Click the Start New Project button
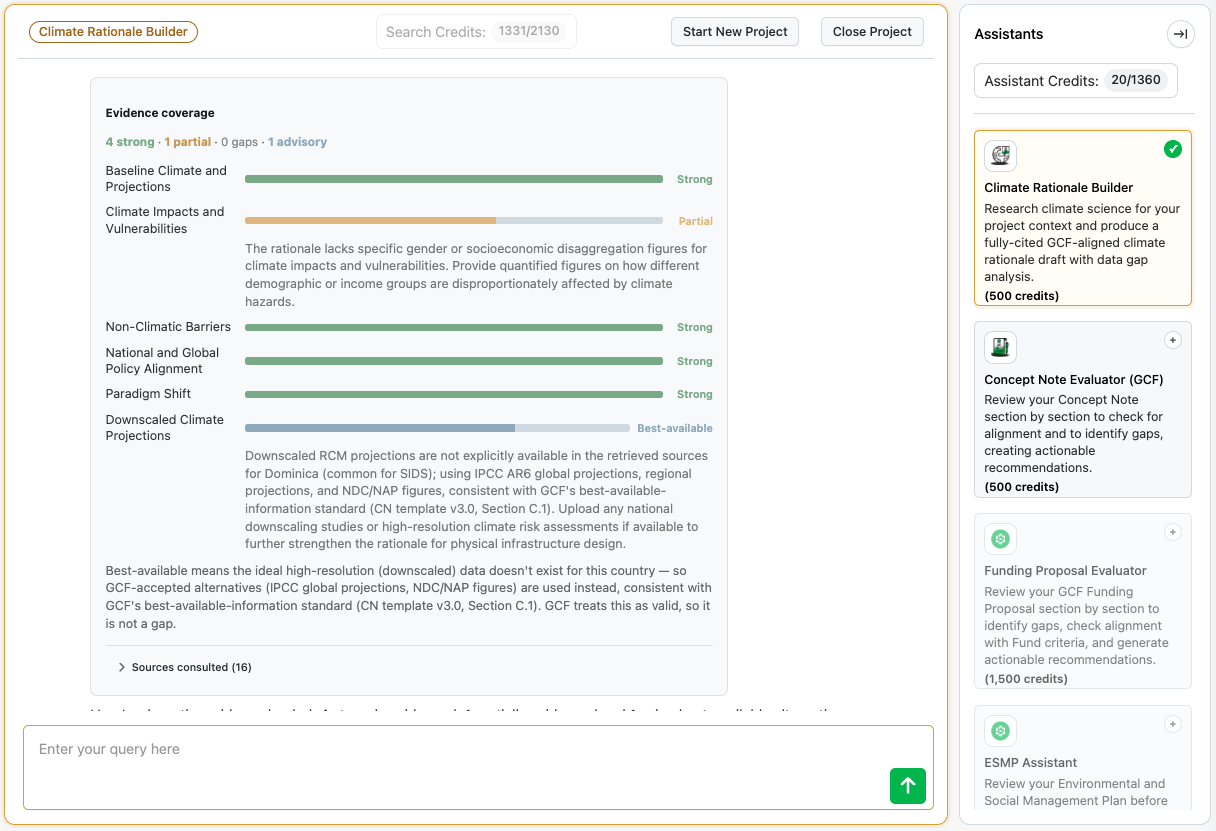Screen dimensions: 1216x831 coord(735,32)
